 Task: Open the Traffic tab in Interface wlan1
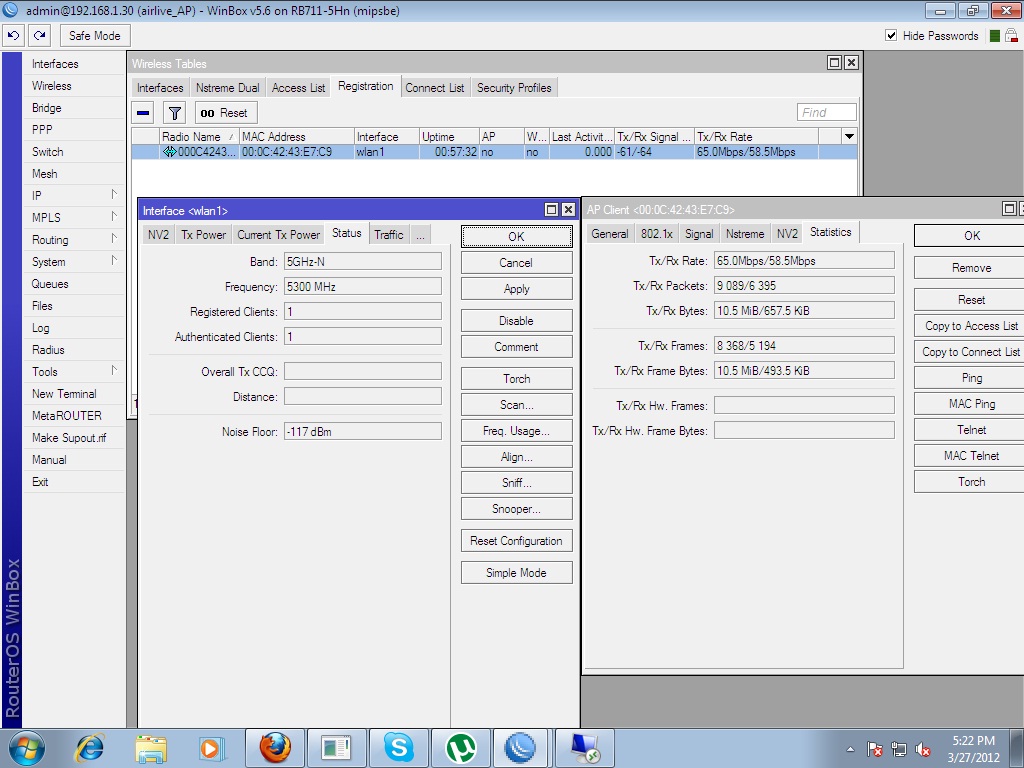point(389,234)
